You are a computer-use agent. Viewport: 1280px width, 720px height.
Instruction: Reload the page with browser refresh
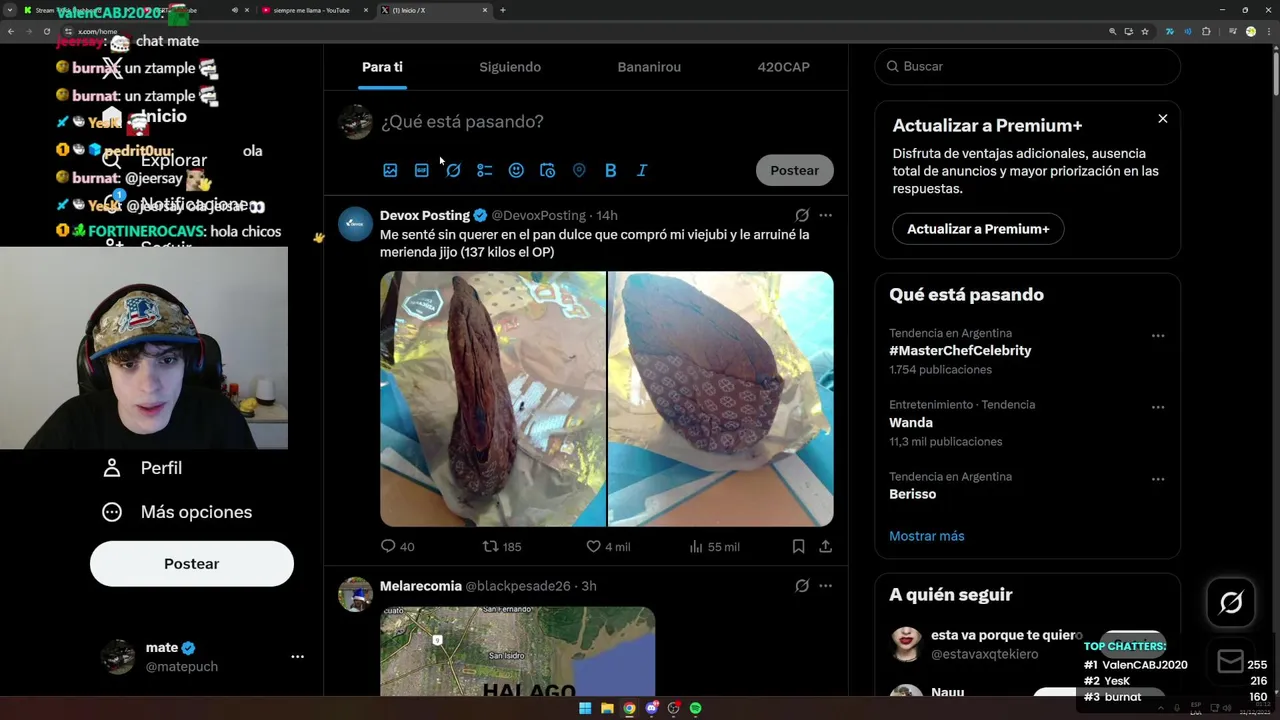point(46,31)
